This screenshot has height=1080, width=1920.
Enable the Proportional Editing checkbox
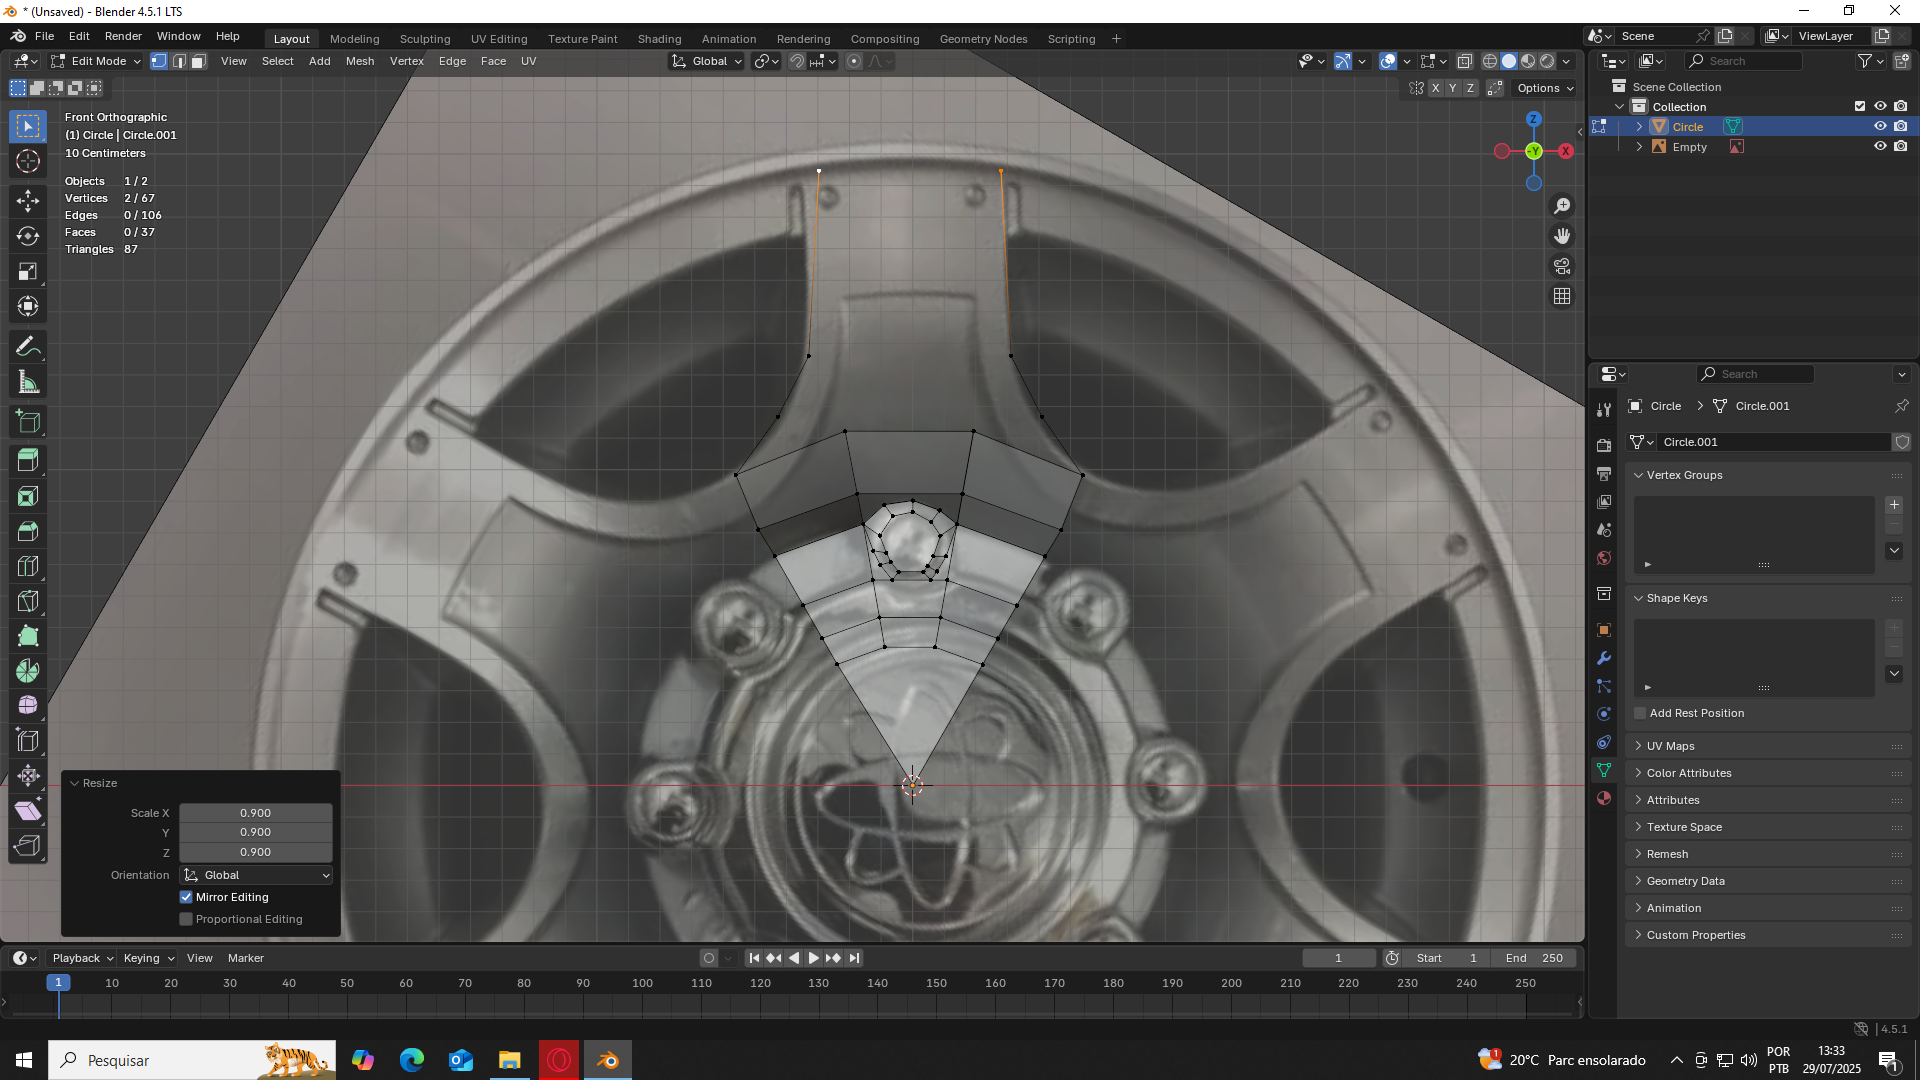(186, 919)
